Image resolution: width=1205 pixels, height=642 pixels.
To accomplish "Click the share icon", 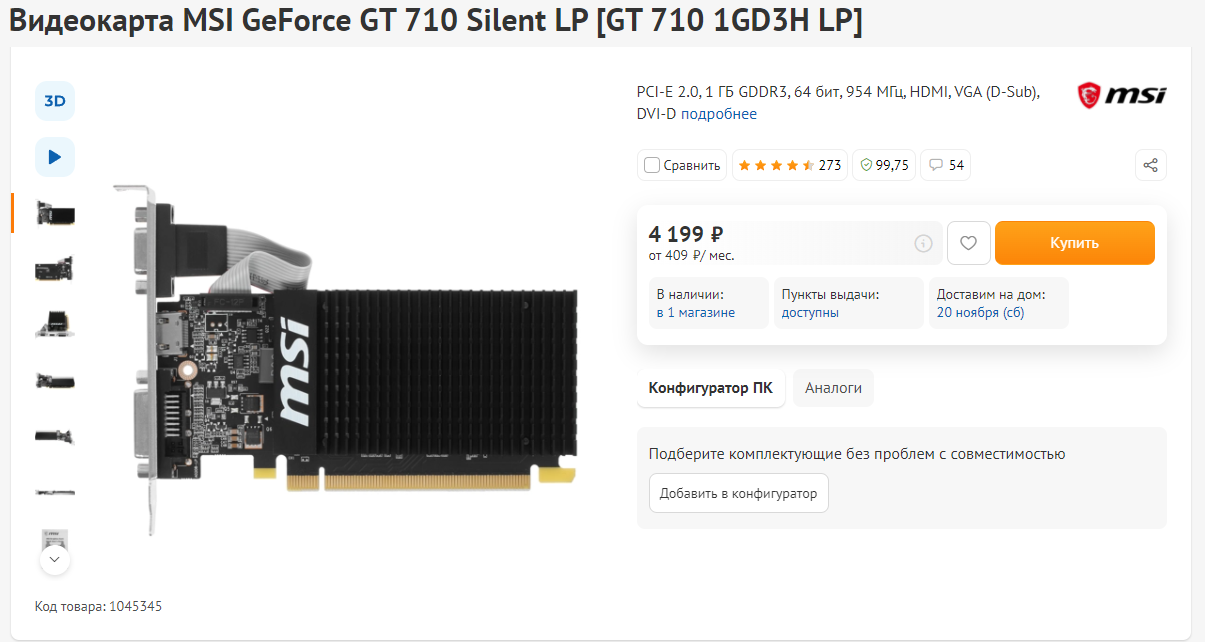I will 1151,165.
